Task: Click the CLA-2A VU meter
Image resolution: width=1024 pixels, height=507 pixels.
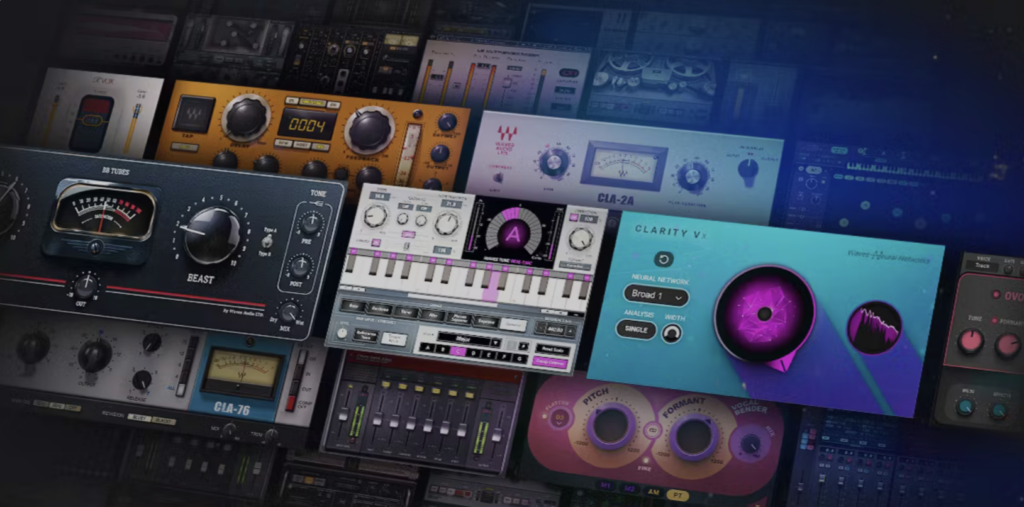Action: (x=624, y=166)
